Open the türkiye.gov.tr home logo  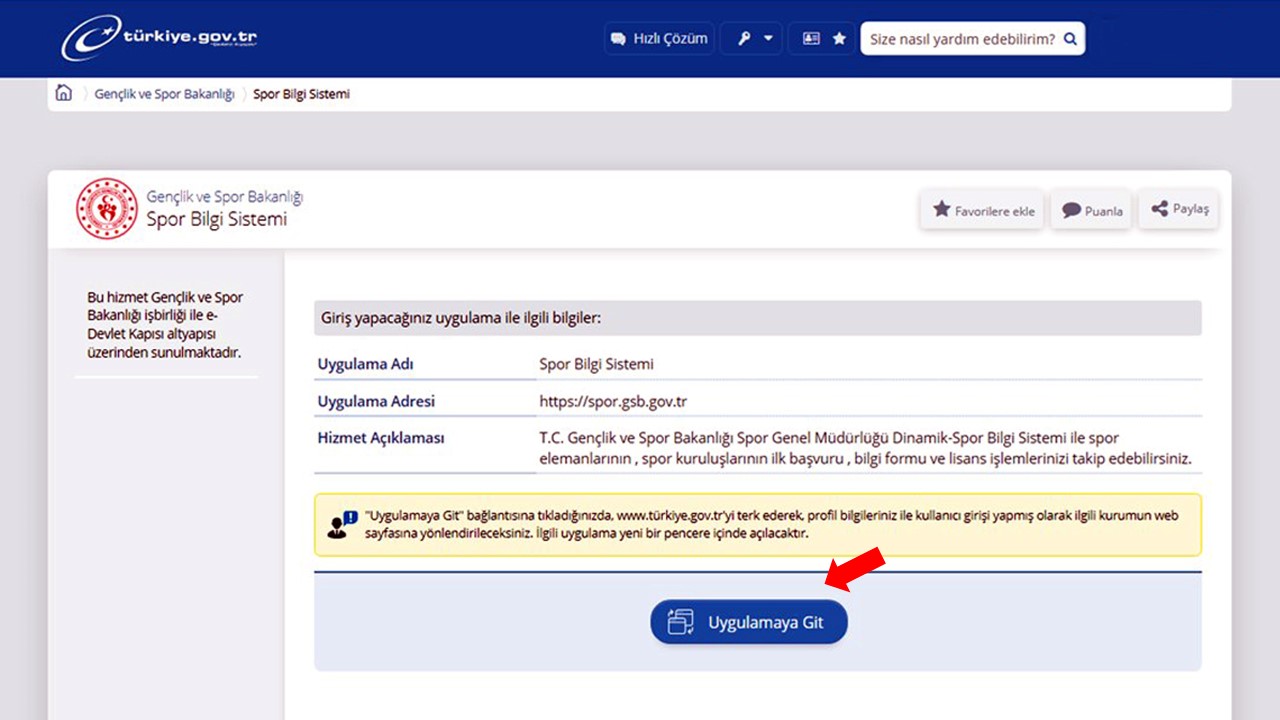pyautogui.click(x=160, y=38)
